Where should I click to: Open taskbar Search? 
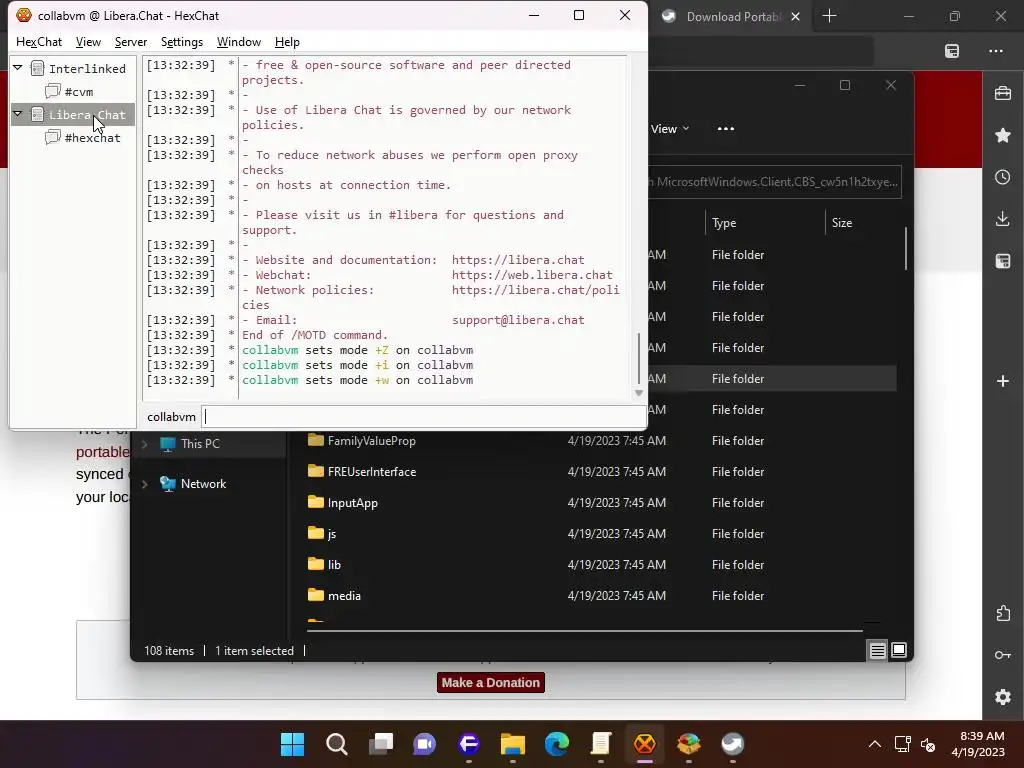click(337, 744)
